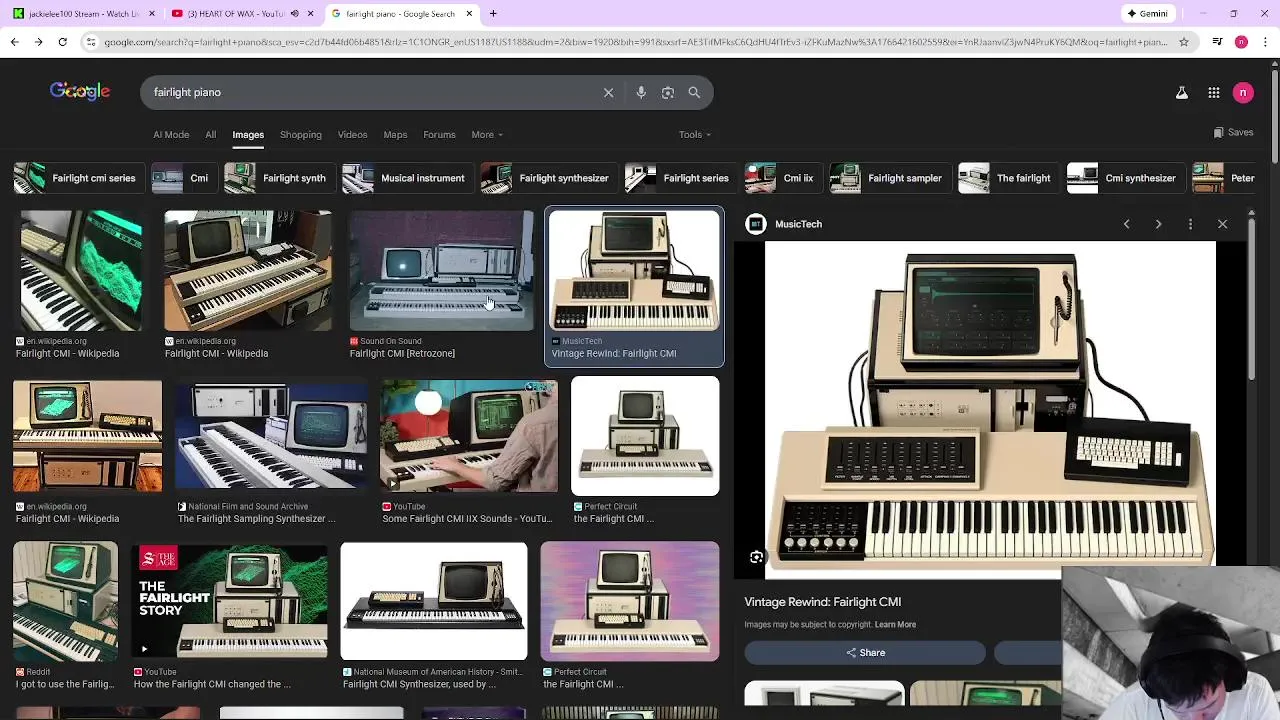This screenshot has height=720, width=1280.
Task: Open Google Lens camera search icon
Action: point(668,92)
